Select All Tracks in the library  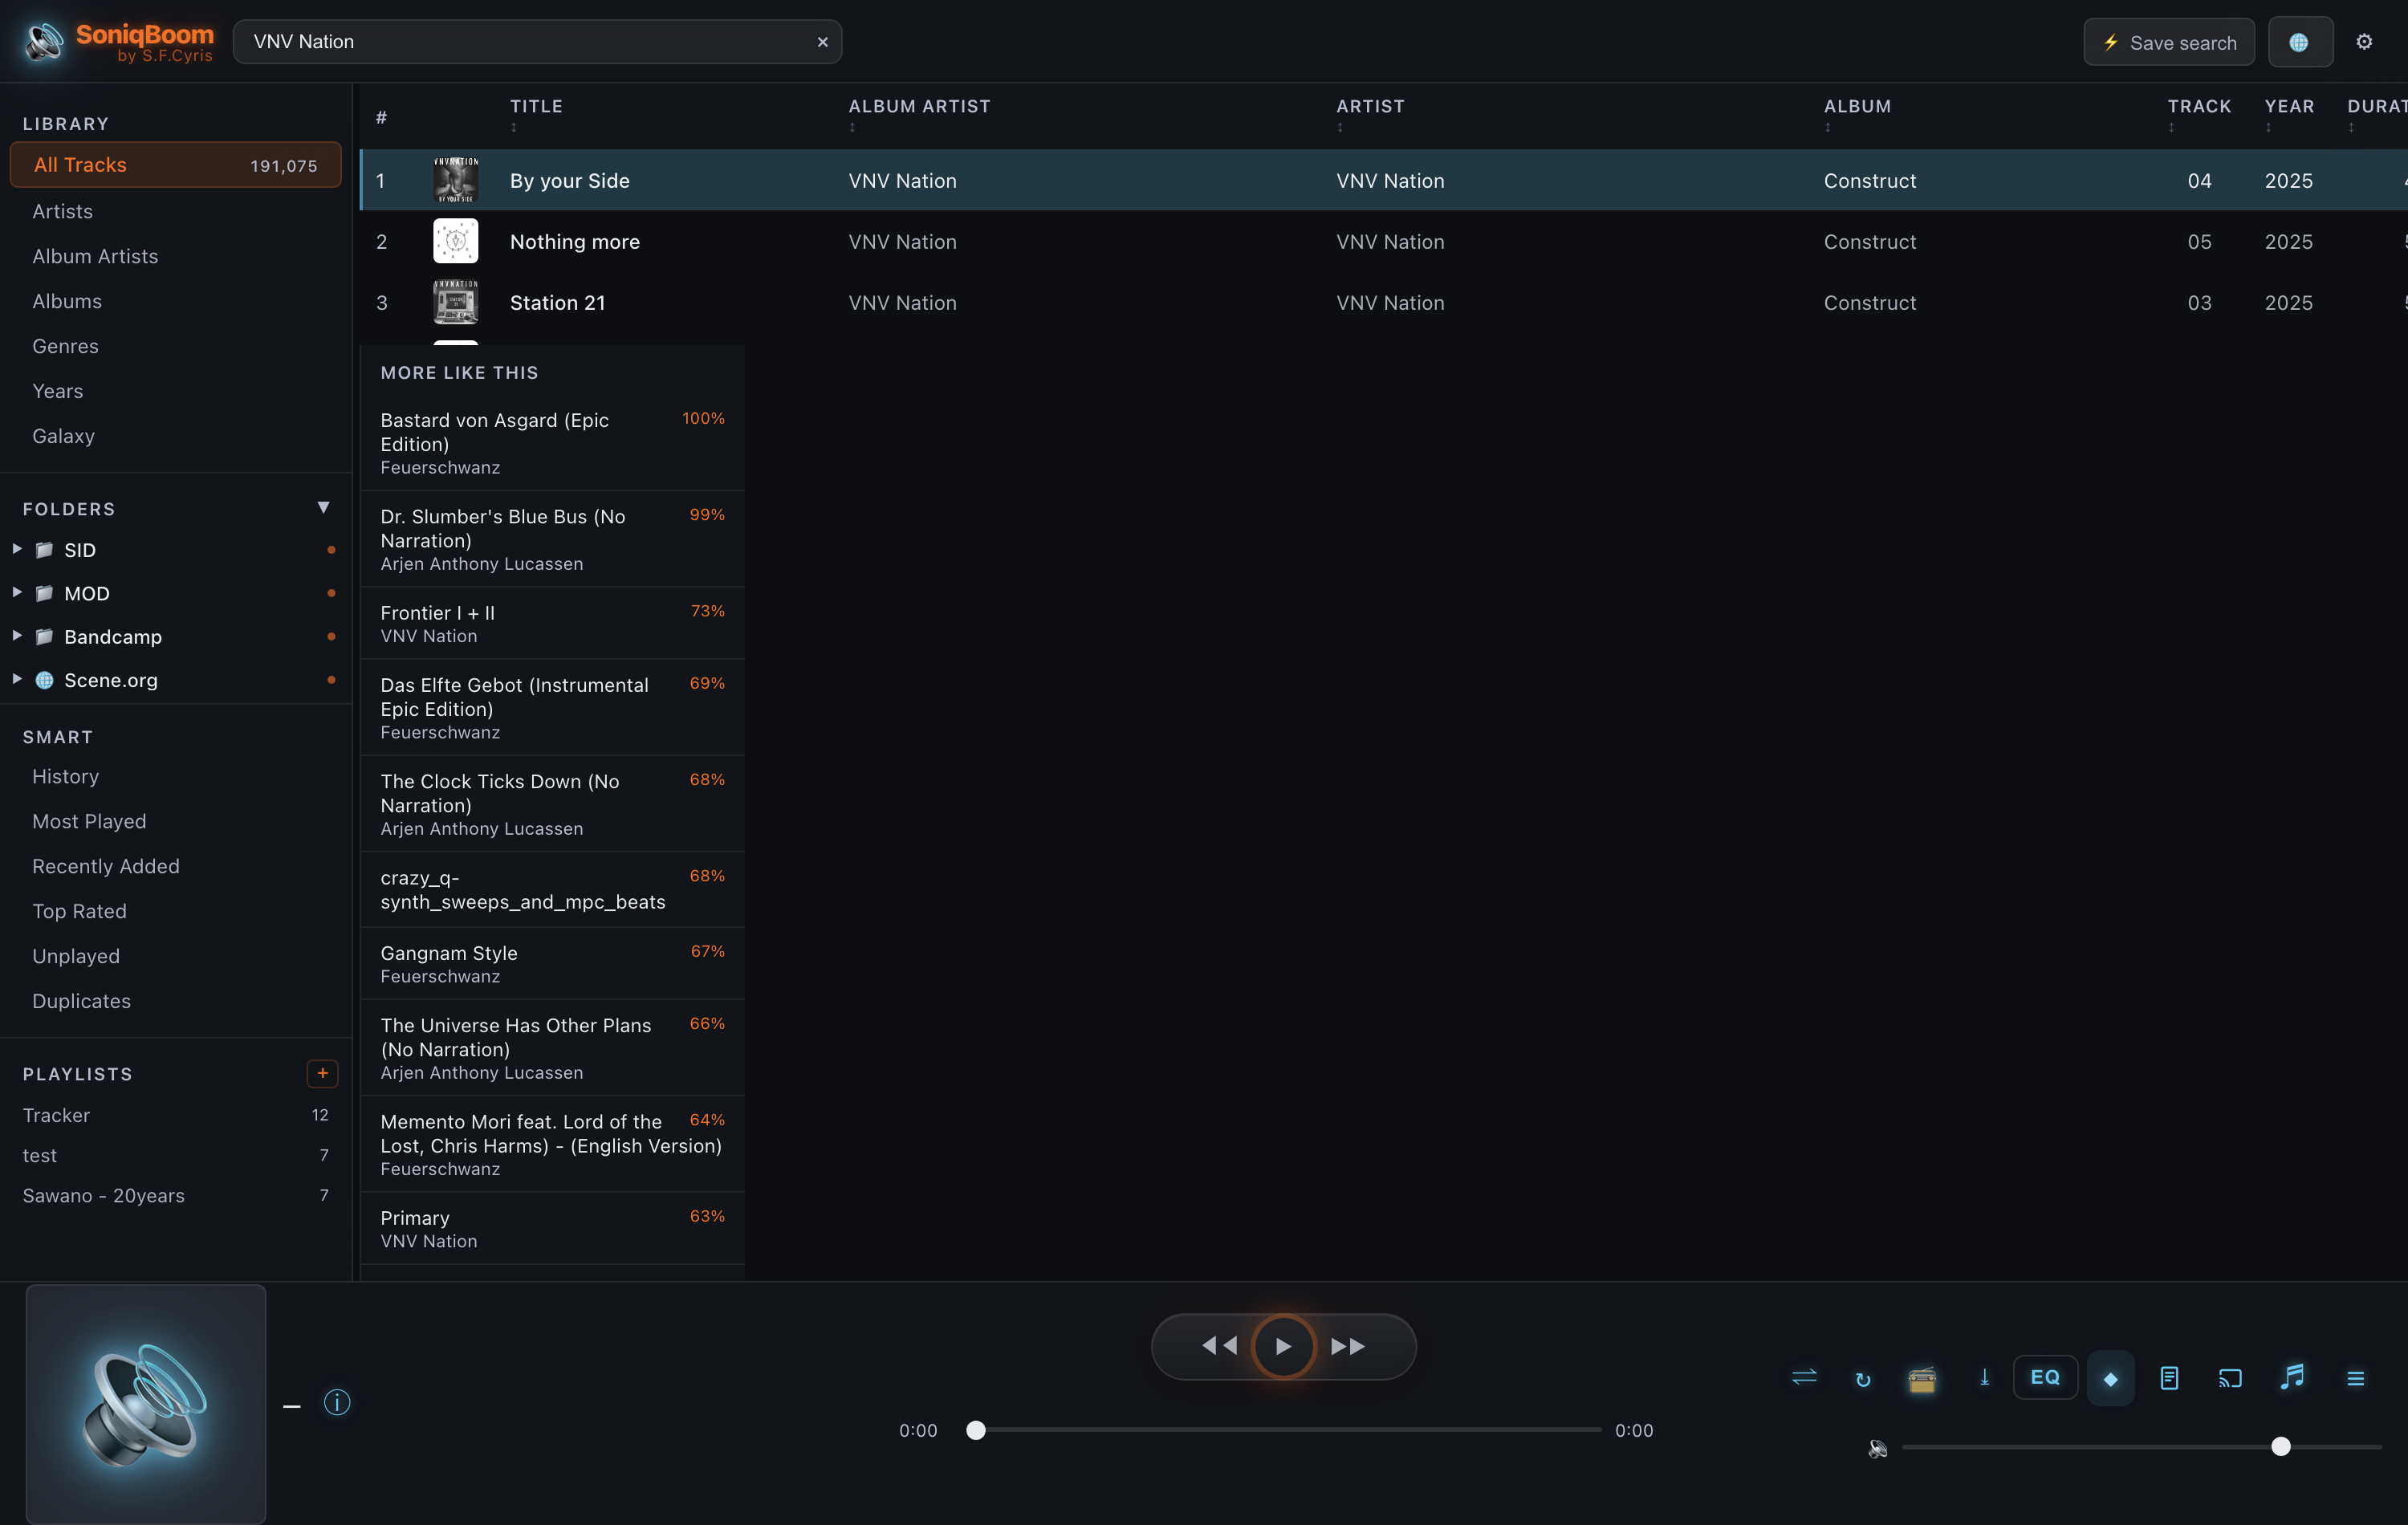tap(176, 165)
